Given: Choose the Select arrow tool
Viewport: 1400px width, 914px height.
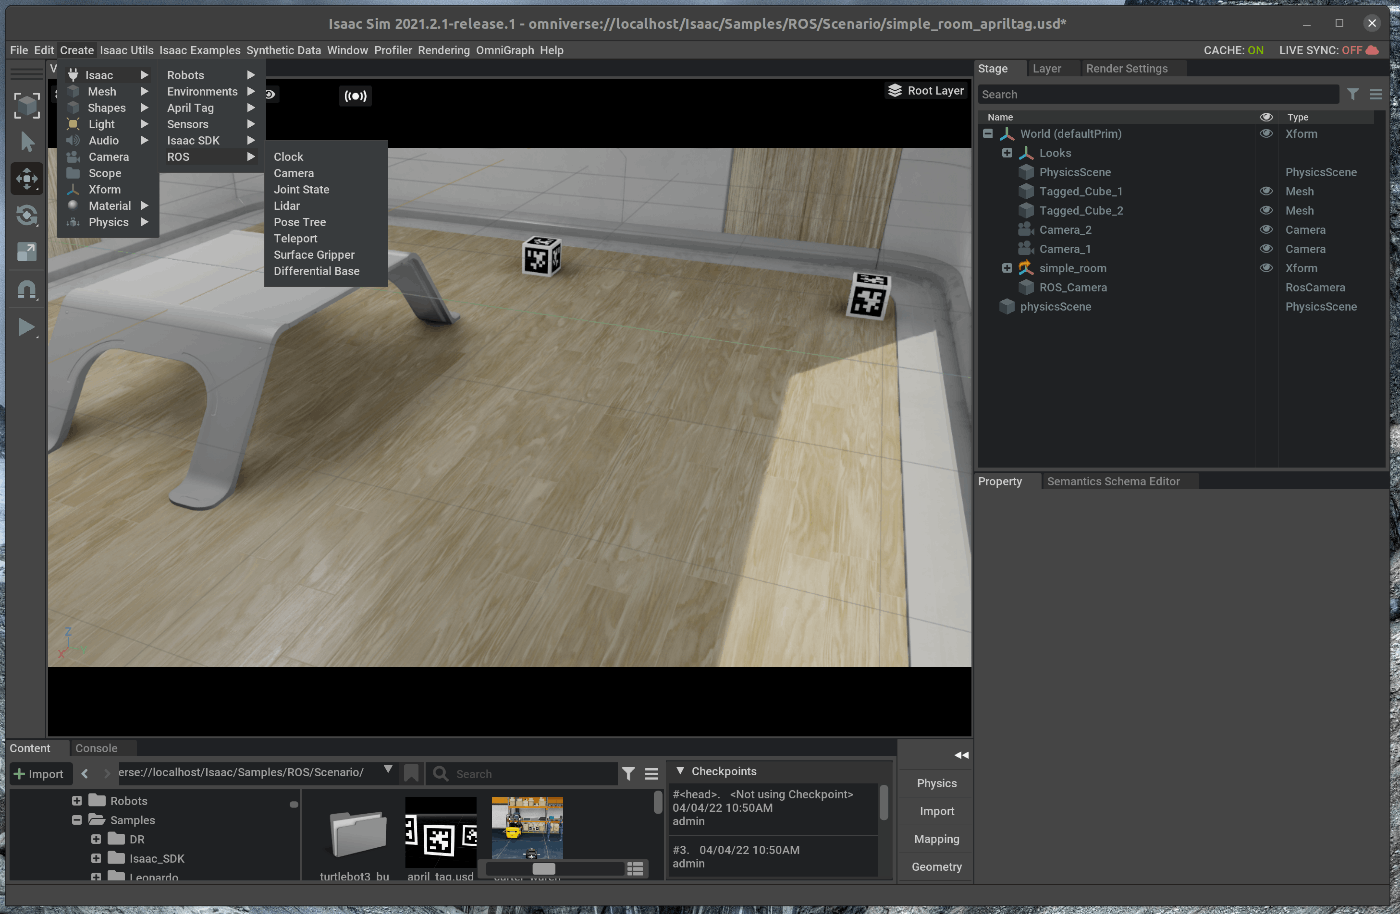Looking at the screenshot, I should [27, 142].
